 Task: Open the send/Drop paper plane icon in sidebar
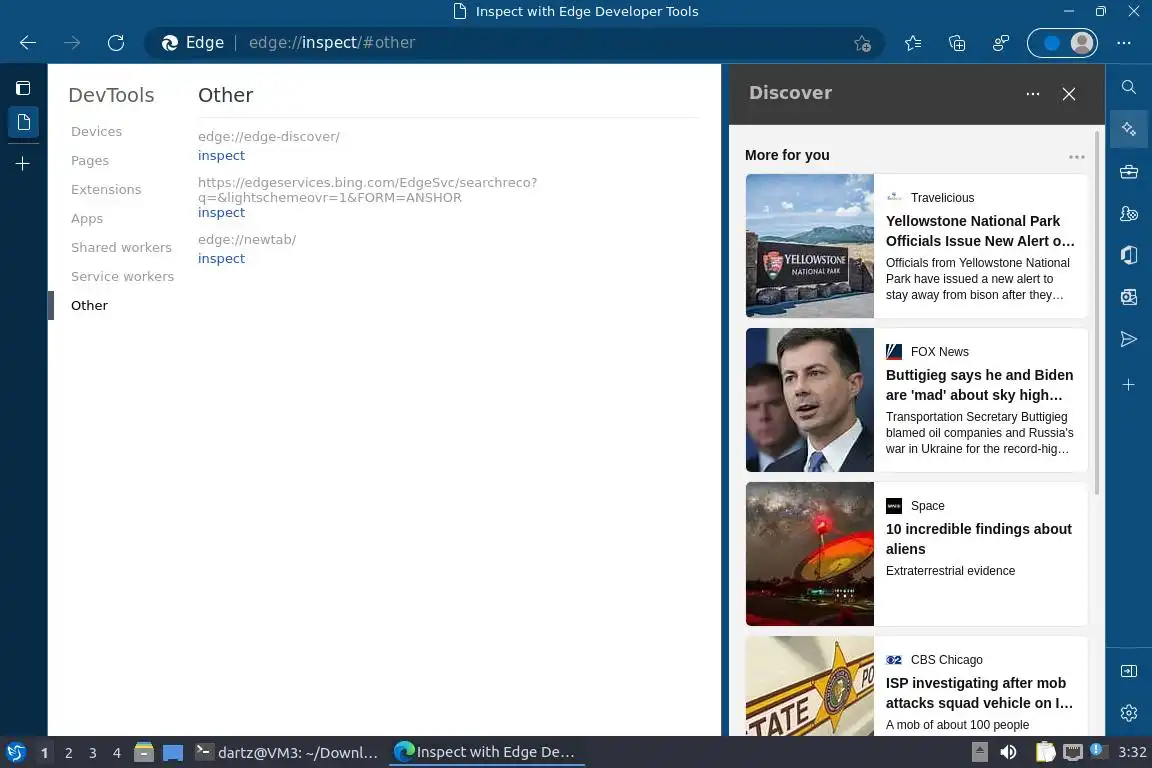1129,339
